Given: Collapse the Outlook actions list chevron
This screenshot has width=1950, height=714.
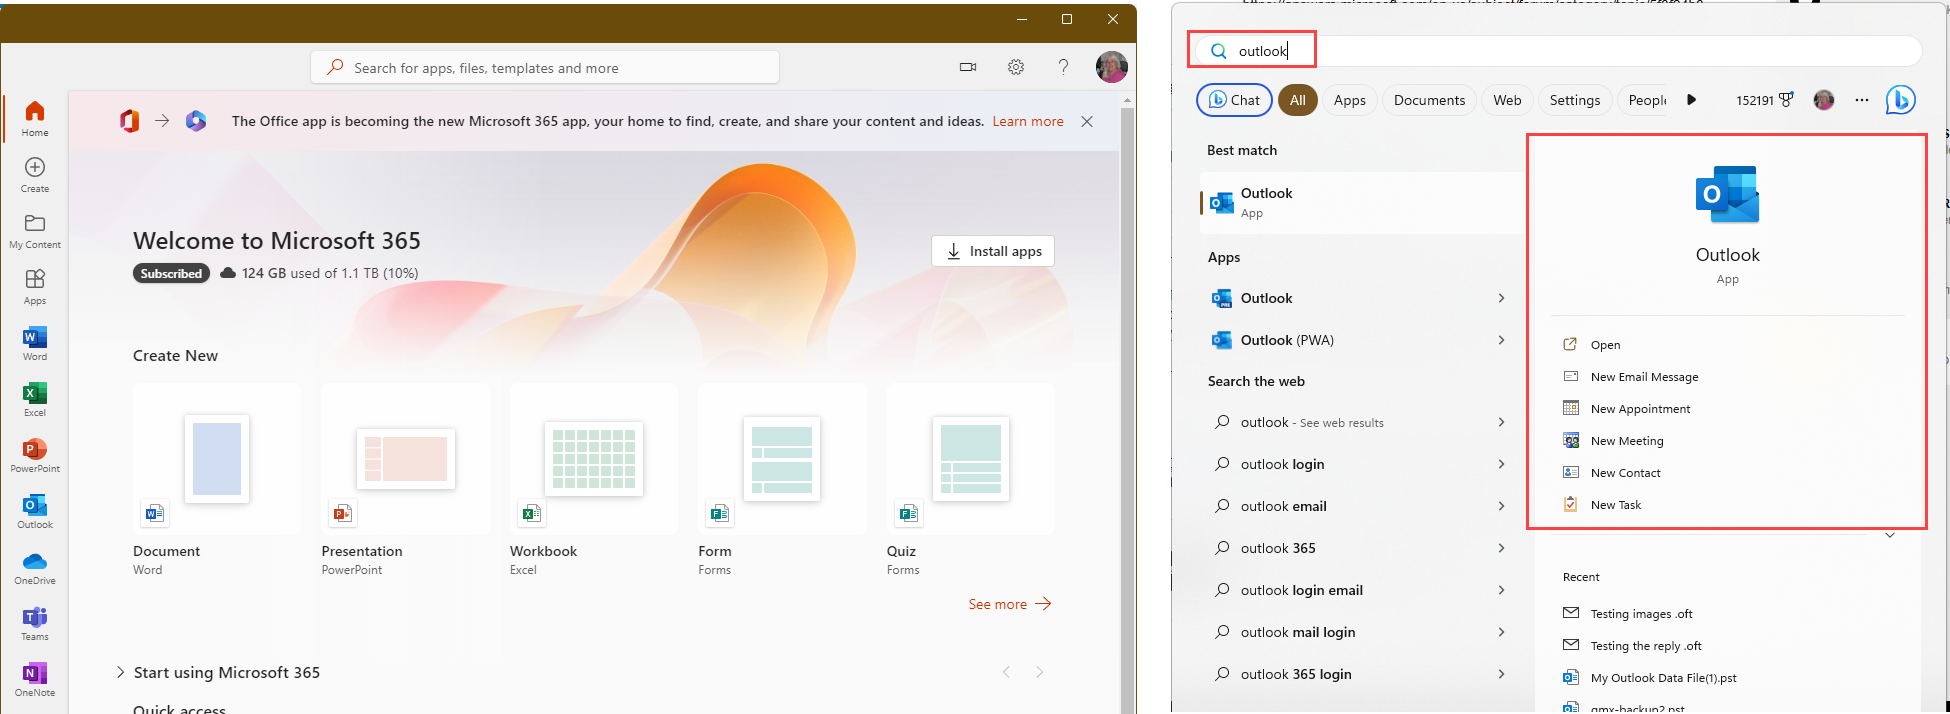Looking at the screenshot, I should point(1890,536).
